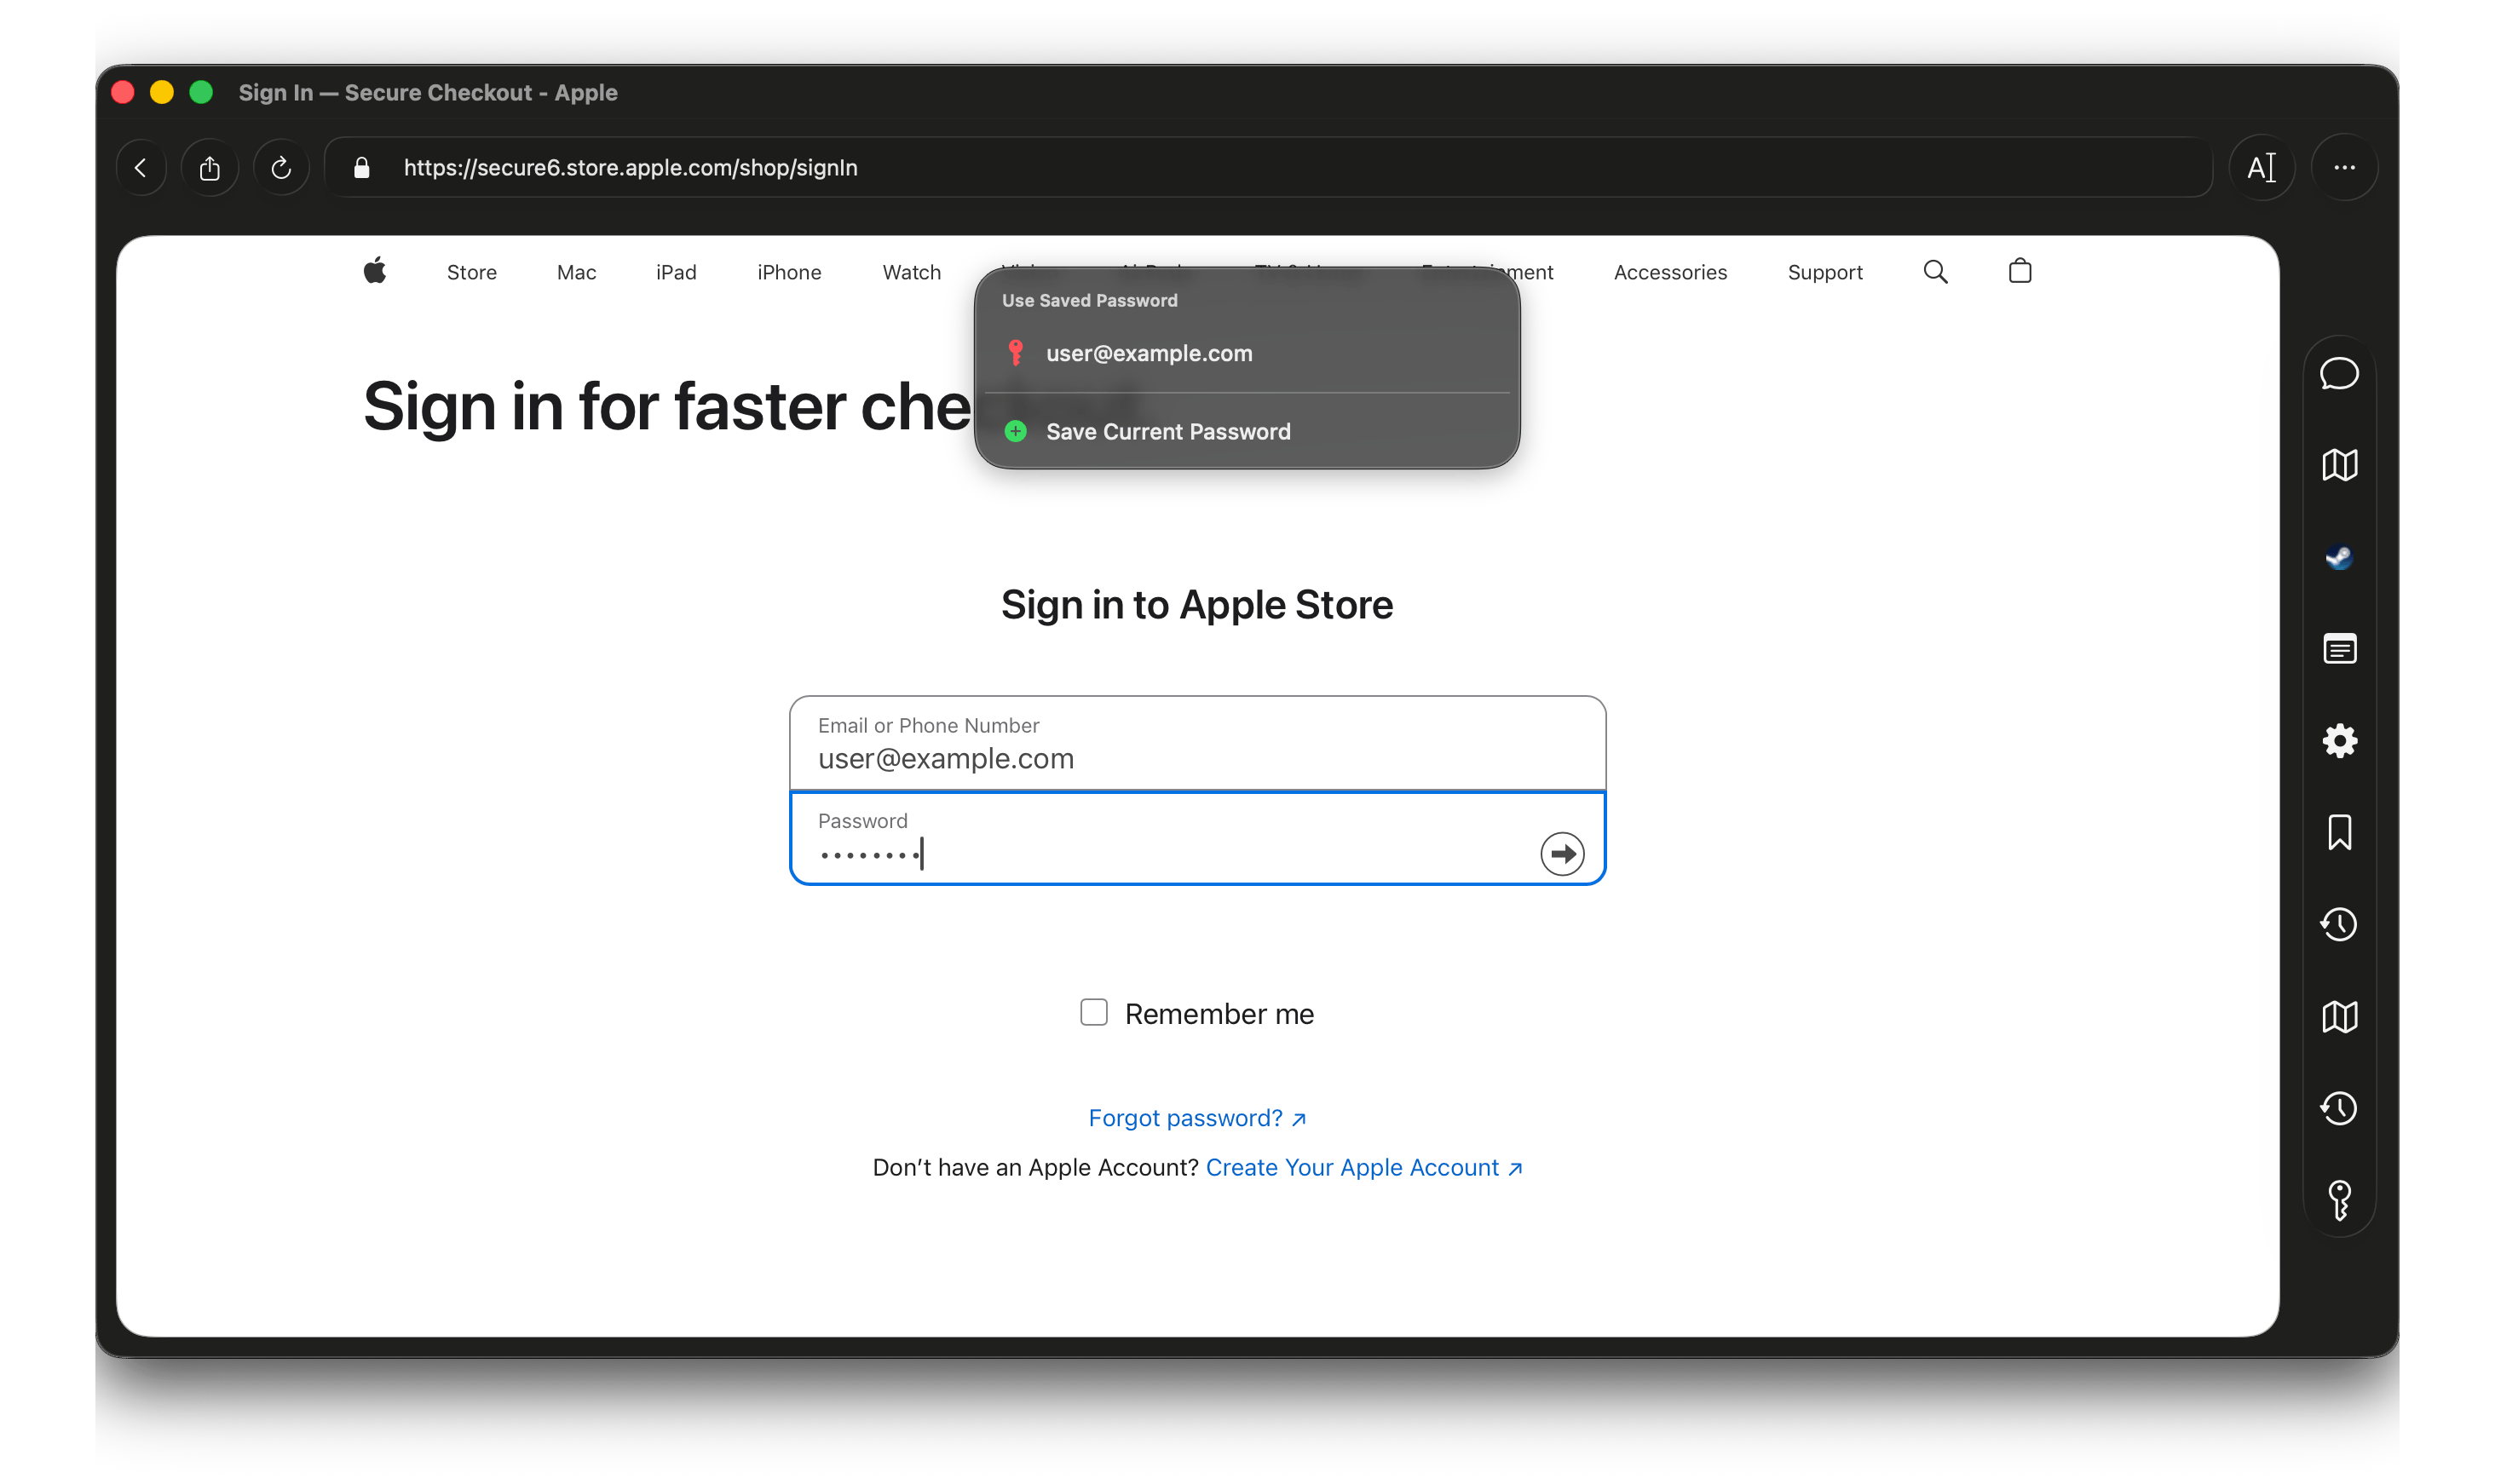Screen dimensions: 2495x1484
Task: Reload the page with the refresh icon
Action: (x=281, y=168)
